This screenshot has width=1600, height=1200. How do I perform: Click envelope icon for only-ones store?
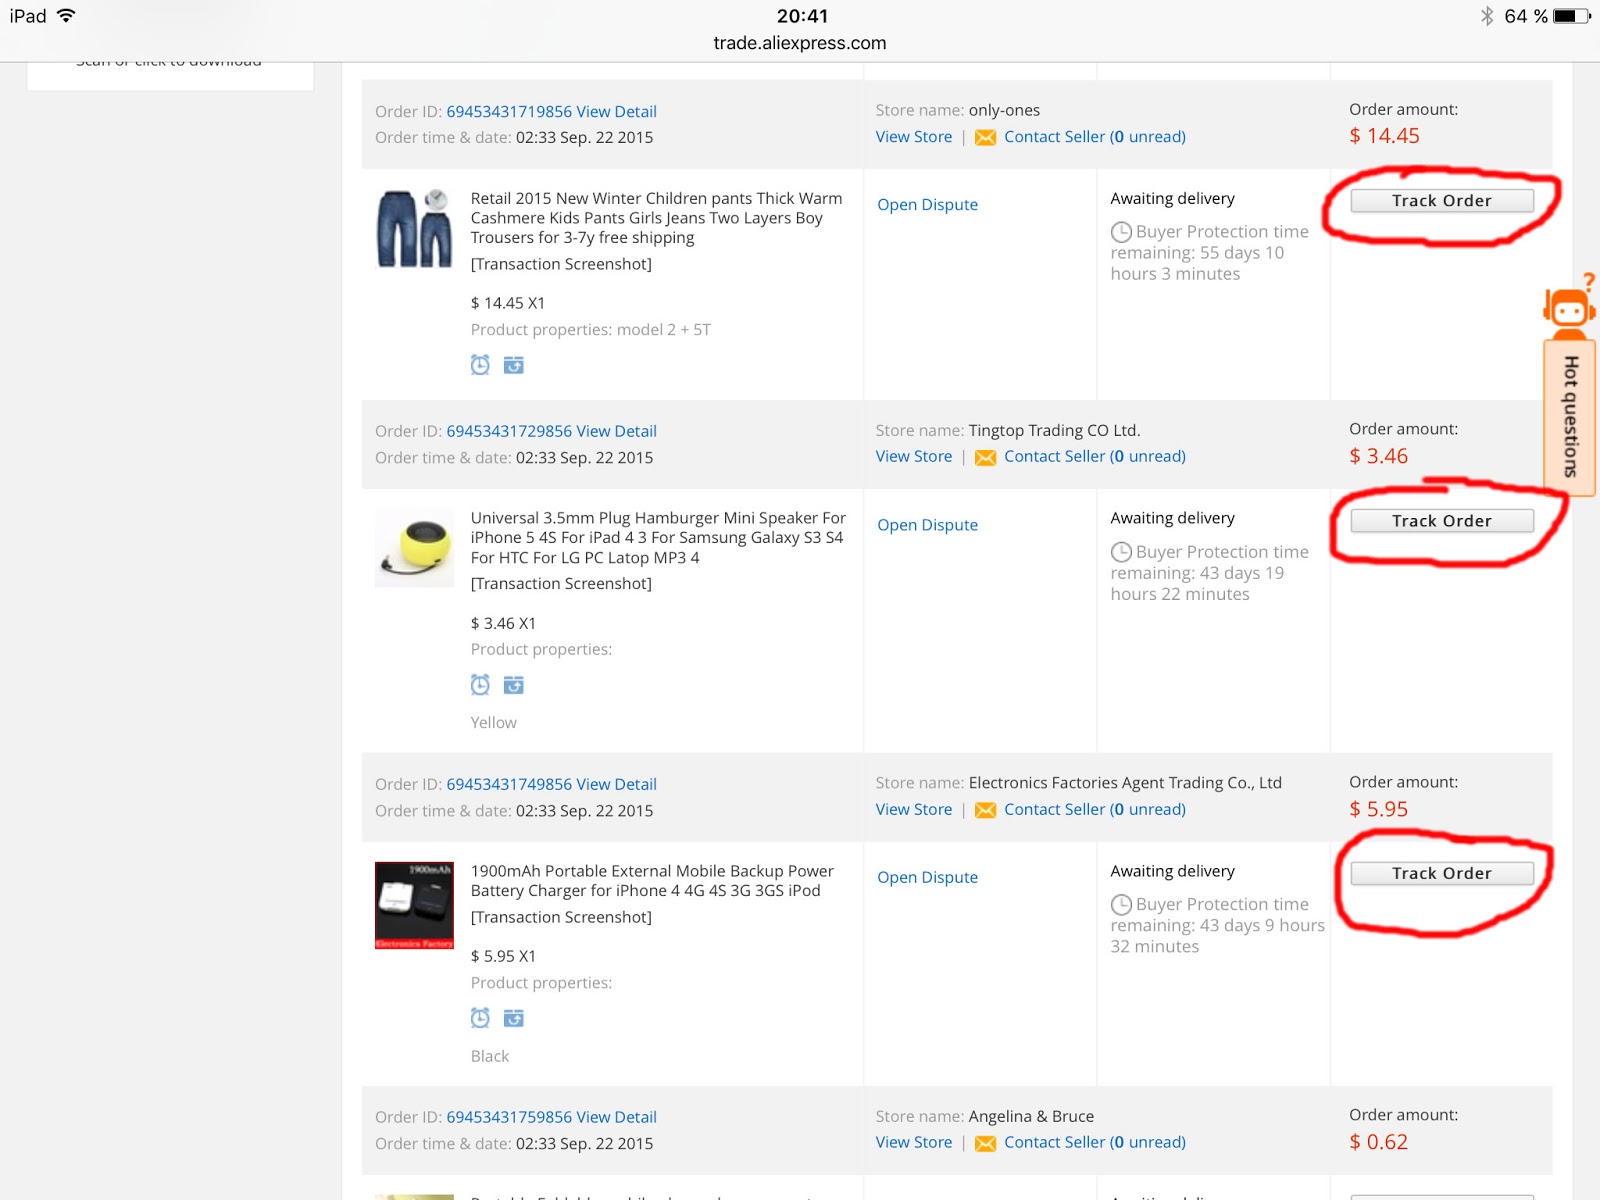point(985,138)
